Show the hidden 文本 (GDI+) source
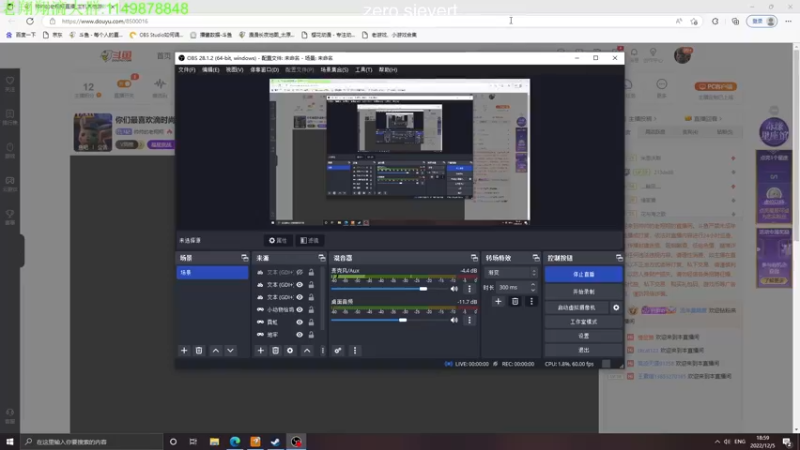The width and height of the screenshot is (800, 450). click(299, 272)
